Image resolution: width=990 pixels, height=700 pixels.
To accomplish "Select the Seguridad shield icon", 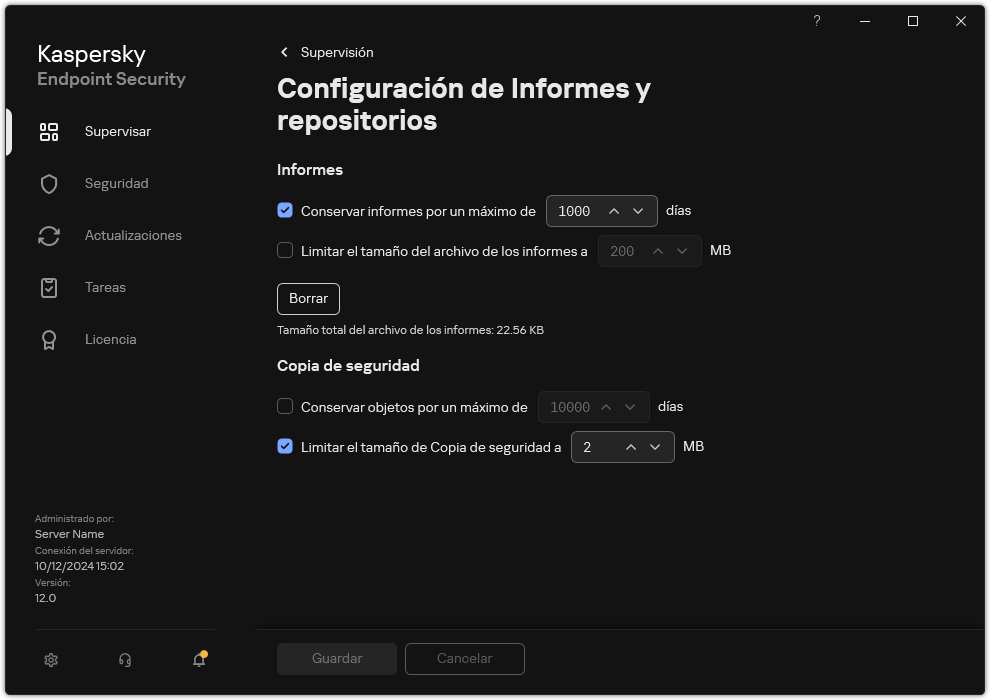I will pos(49,183).
